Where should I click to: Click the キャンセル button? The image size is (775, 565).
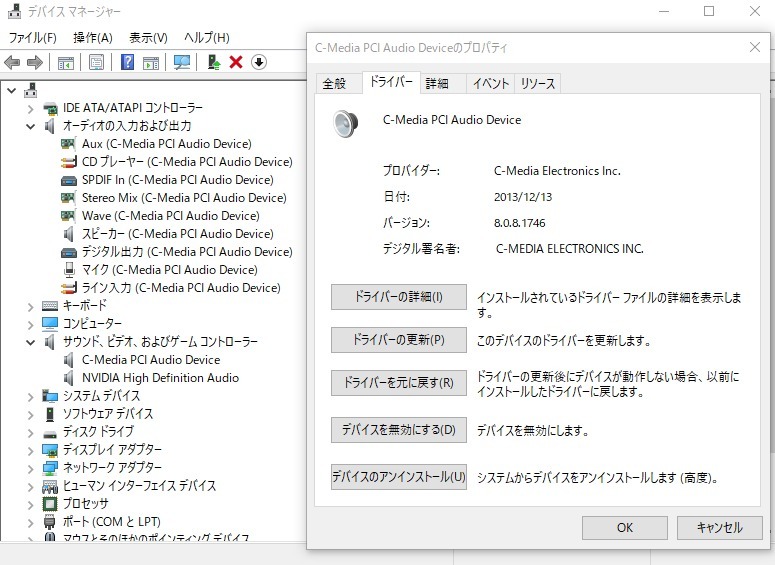click(x=719, y=528)
